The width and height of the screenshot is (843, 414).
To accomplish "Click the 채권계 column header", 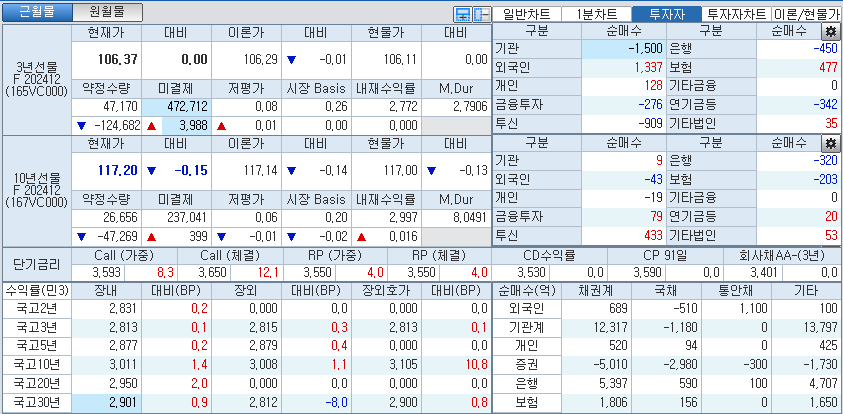I will [596, 291].
